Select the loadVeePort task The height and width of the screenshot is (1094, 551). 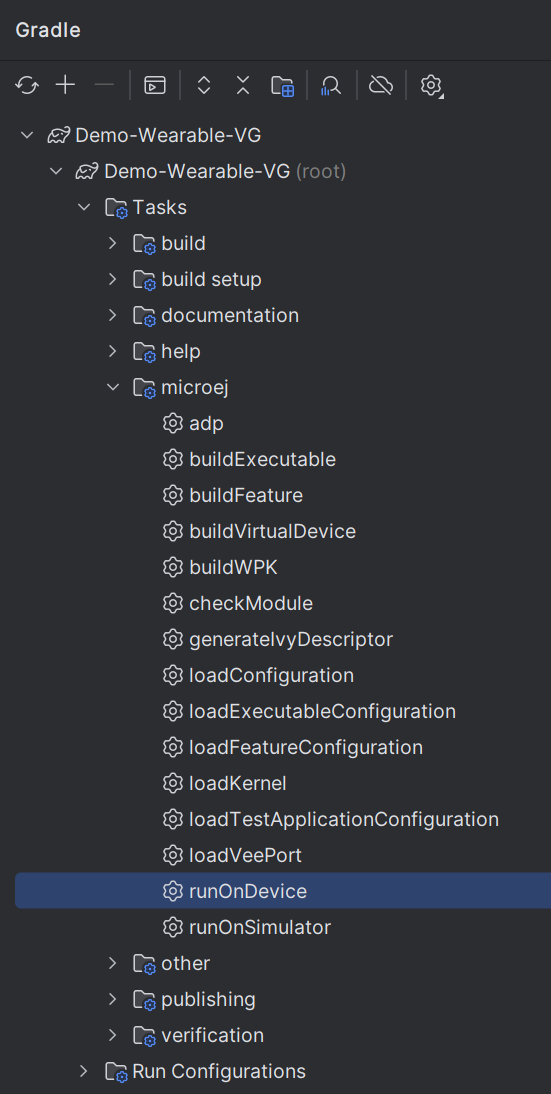coord(246,856)
